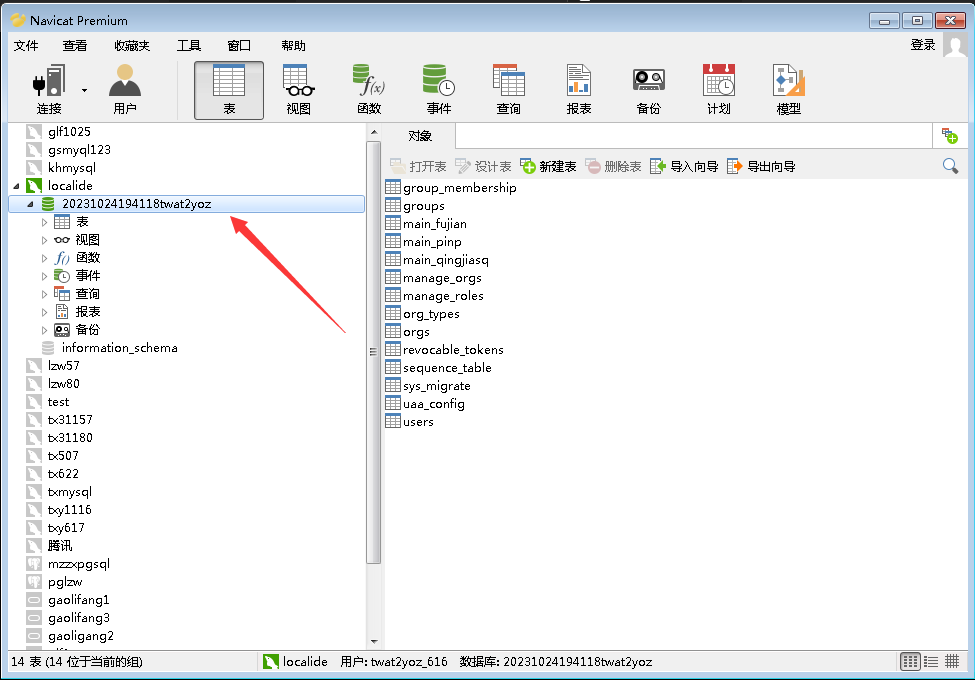Open the 查看 menu
975x680 pixels.
click(x=75, y=45)
